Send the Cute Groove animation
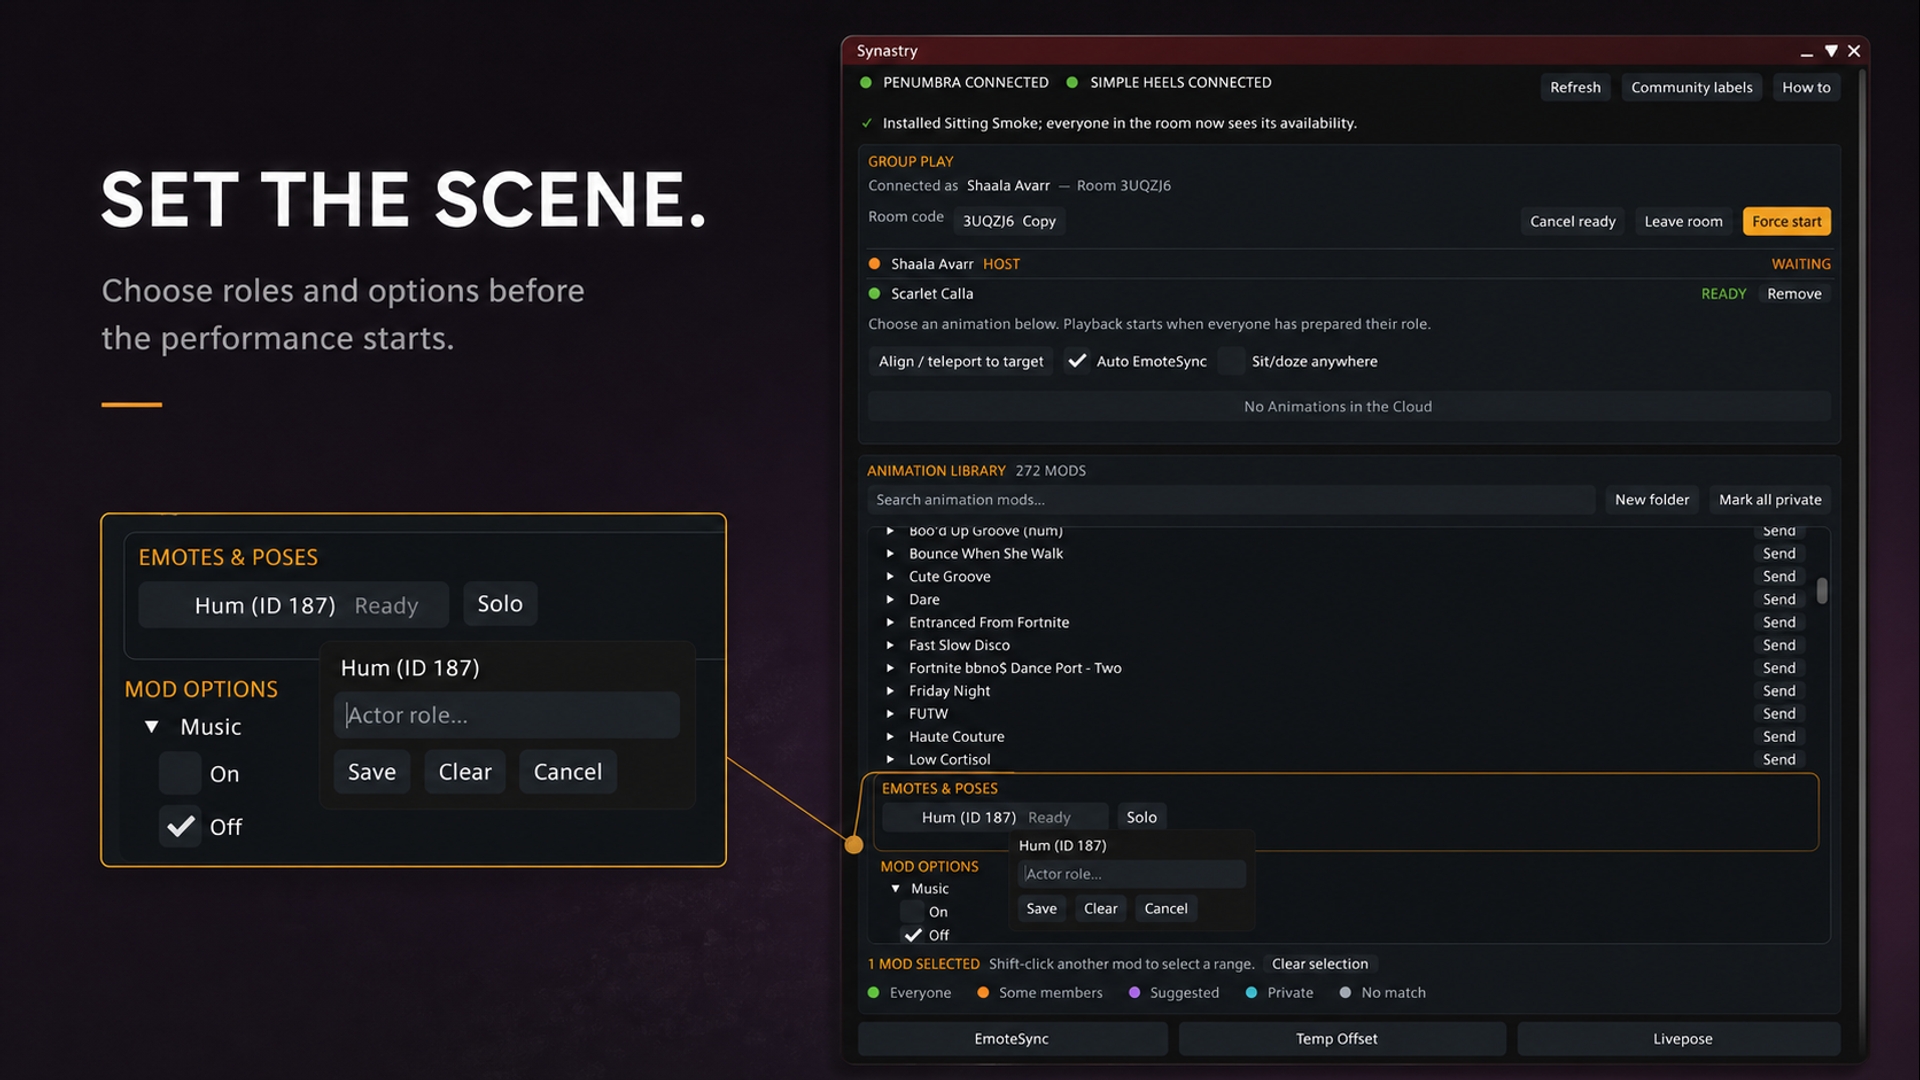Image resolution: width=1920 pixels, height=1080 pixels. [x=1779, y=576]
